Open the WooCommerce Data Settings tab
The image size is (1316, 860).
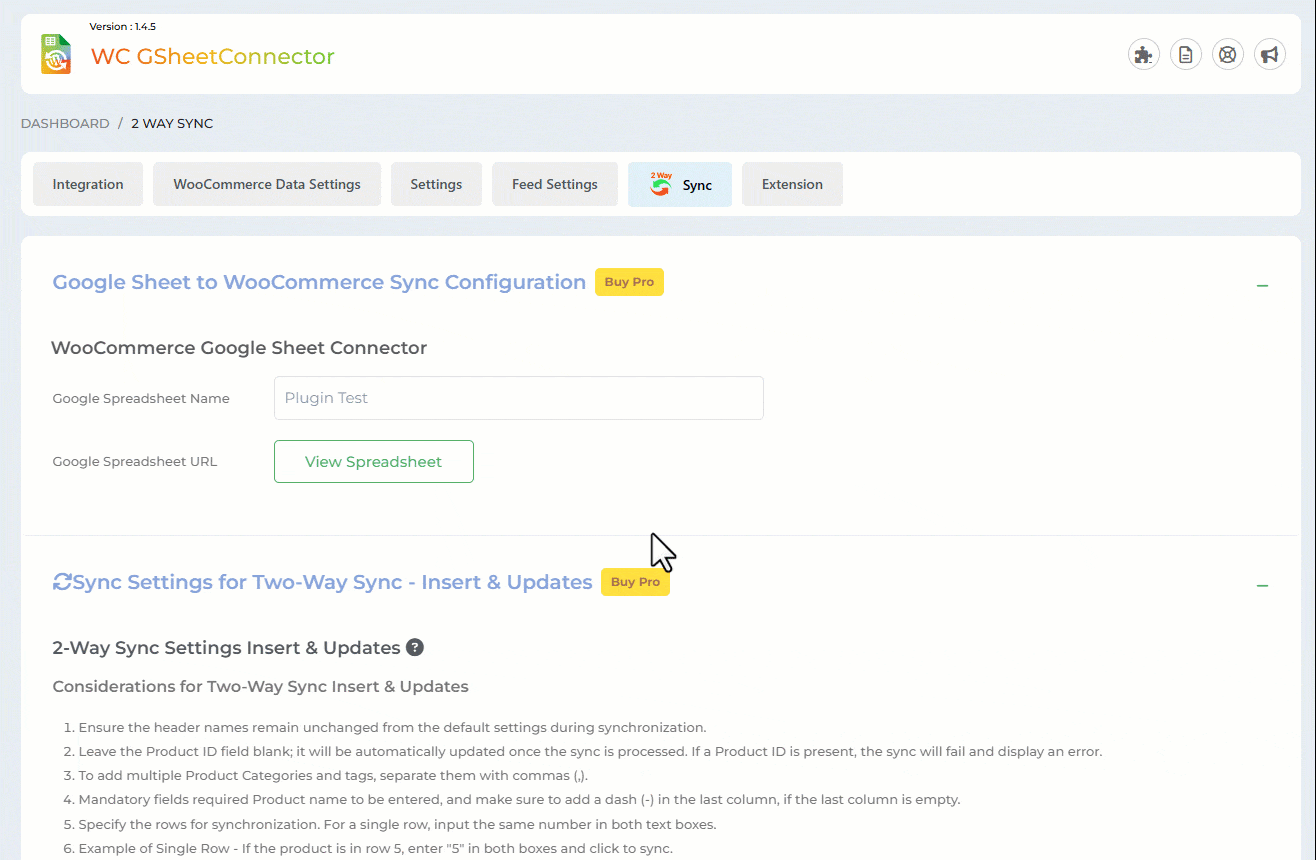(x=266, y=184)
